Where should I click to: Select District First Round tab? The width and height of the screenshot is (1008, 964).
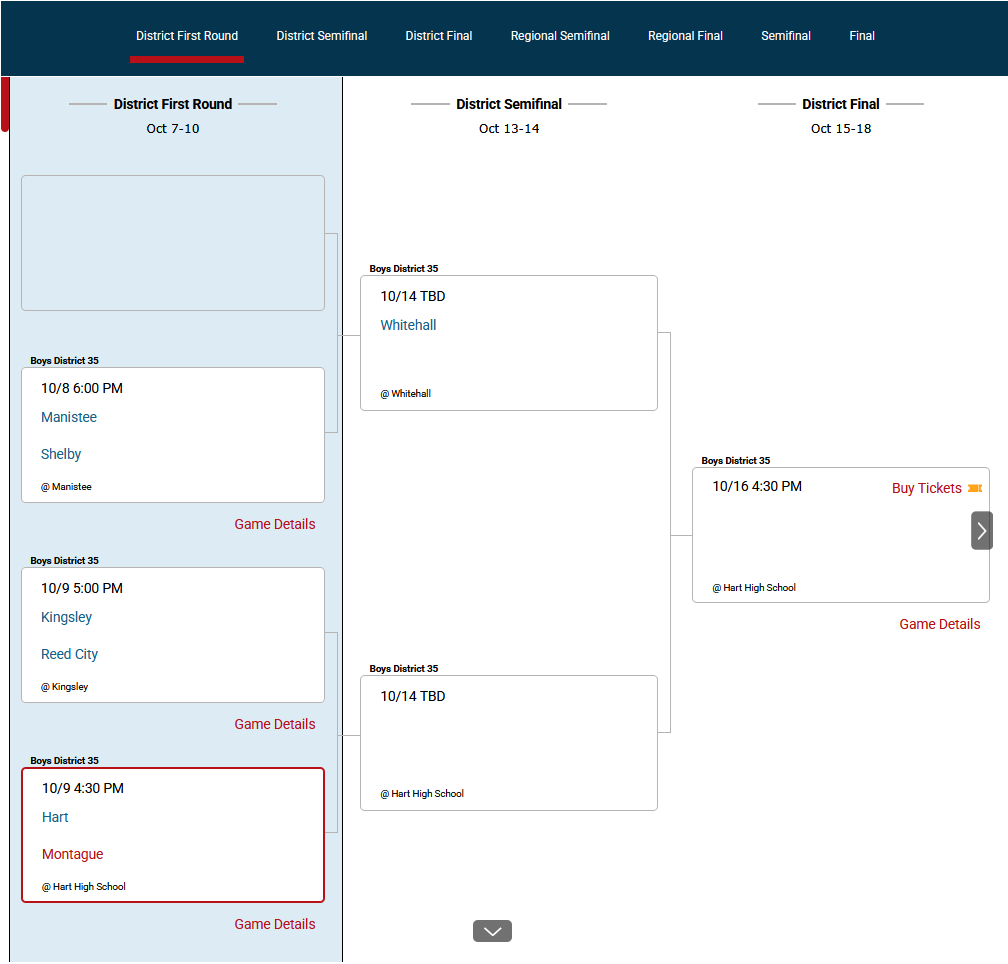click(x=187, y=36)
